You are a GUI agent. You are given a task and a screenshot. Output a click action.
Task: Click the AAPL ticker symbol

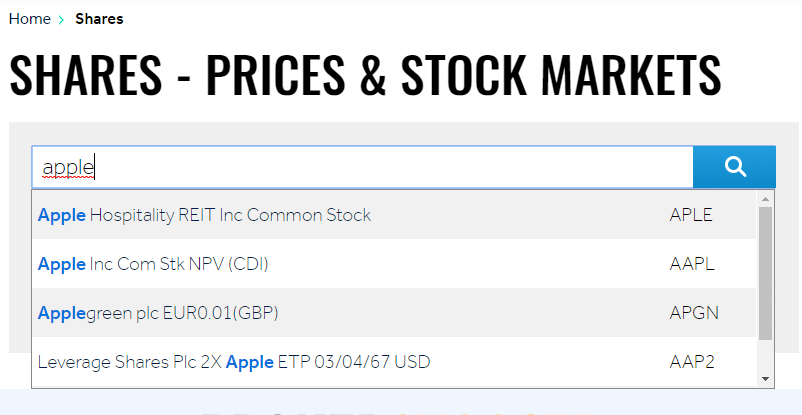point(692,264)
